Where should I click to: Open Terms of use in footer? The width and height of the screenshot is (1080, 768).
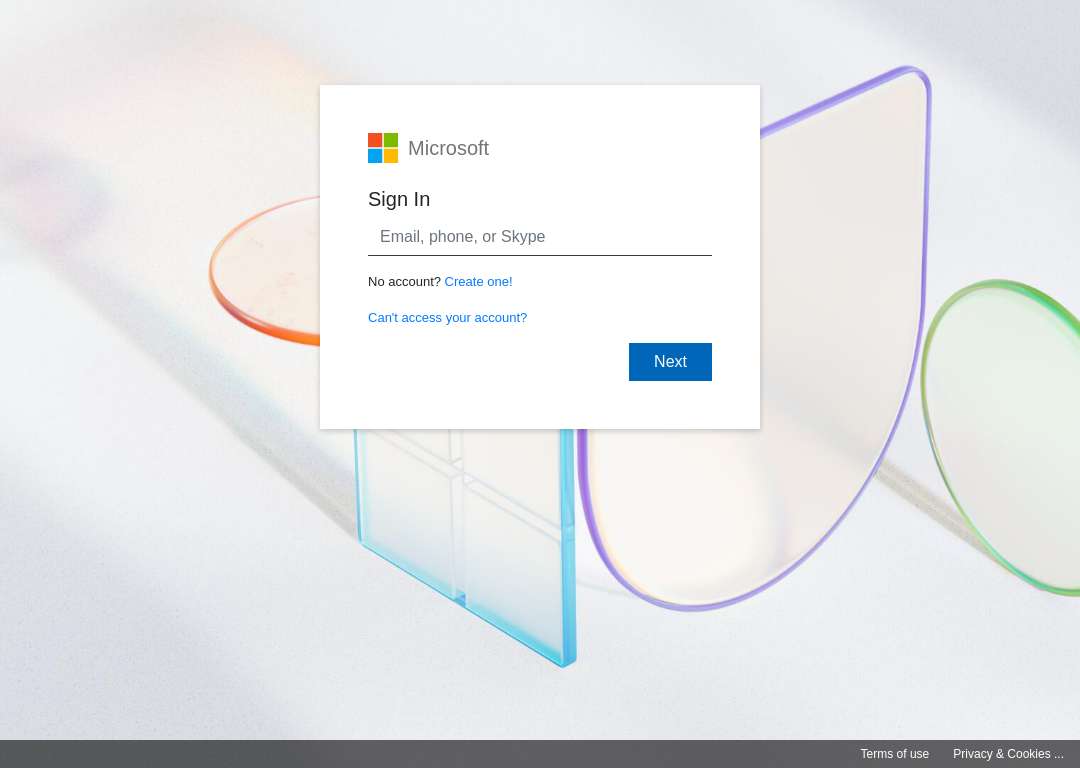pos(894,754)
